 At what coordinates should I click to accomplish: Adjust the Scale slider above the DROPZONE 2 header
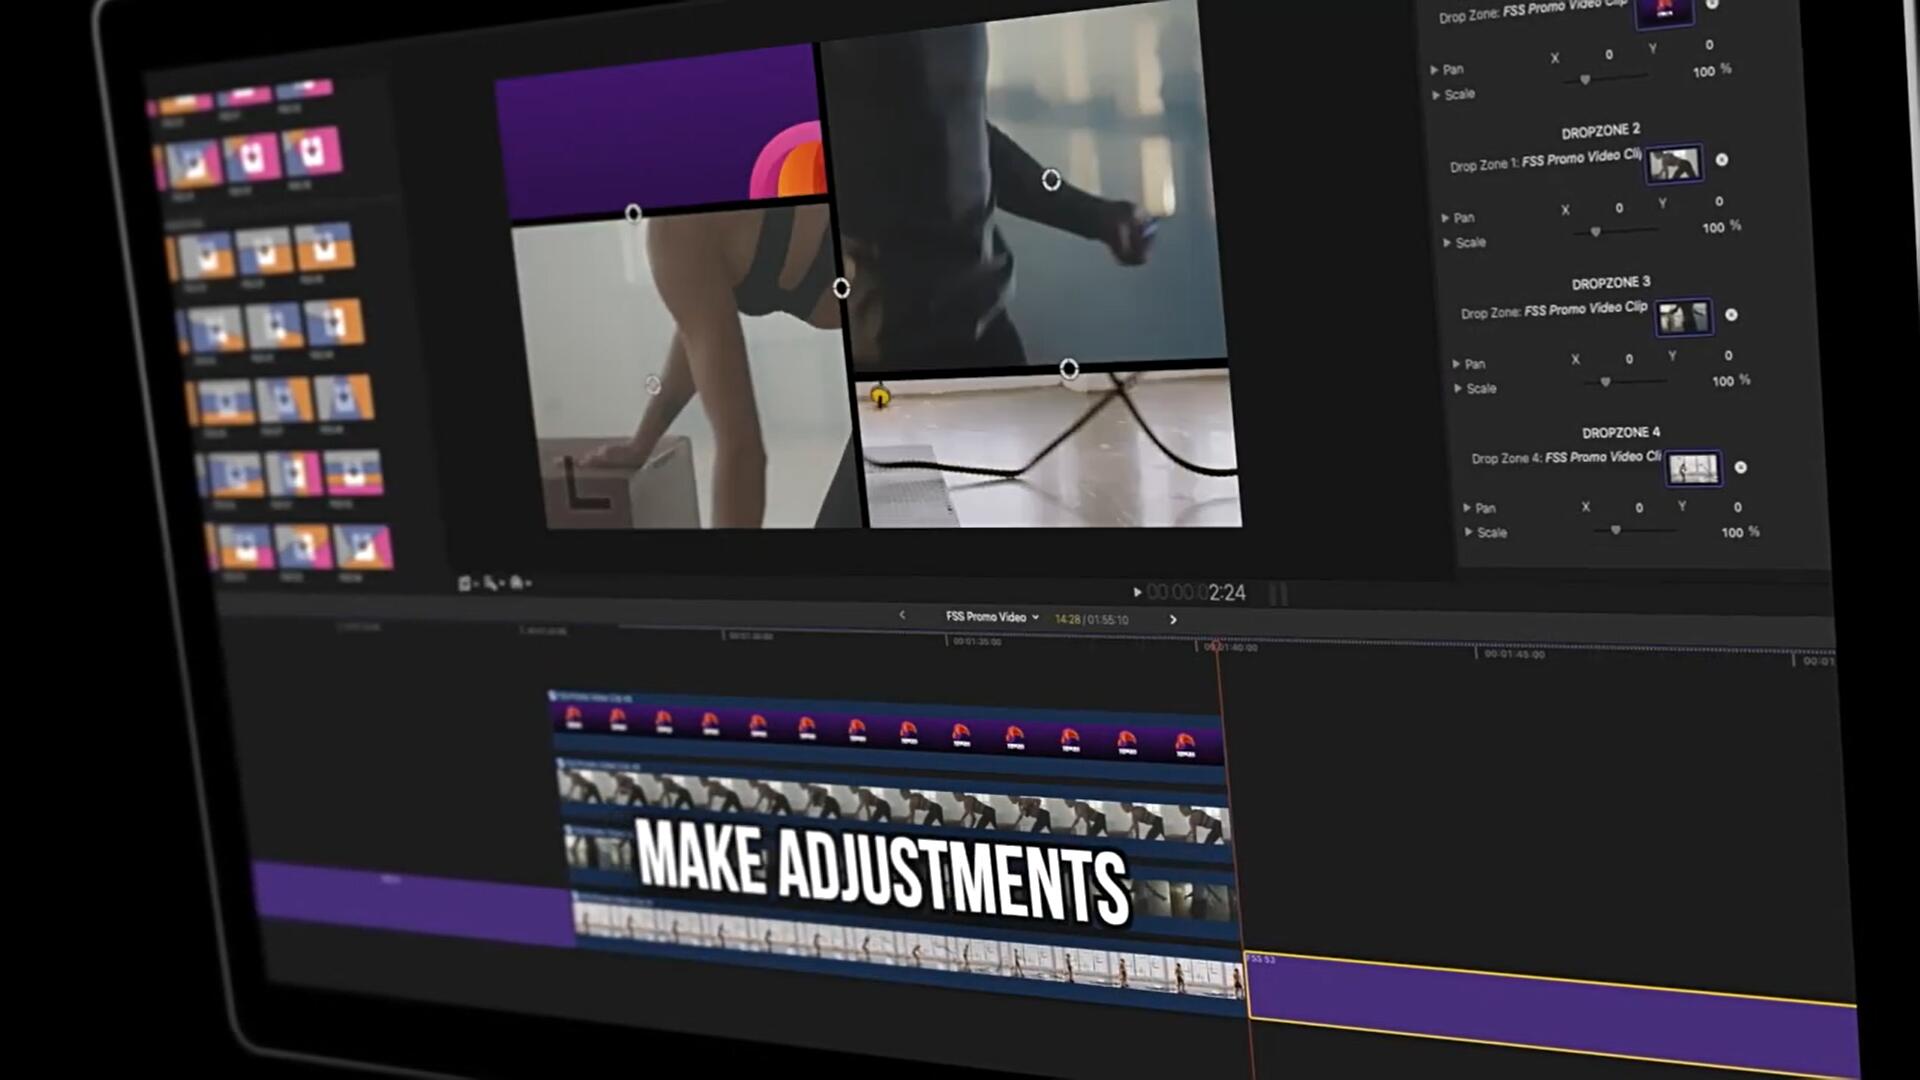pyautogui.click(x=1606, y=78)
